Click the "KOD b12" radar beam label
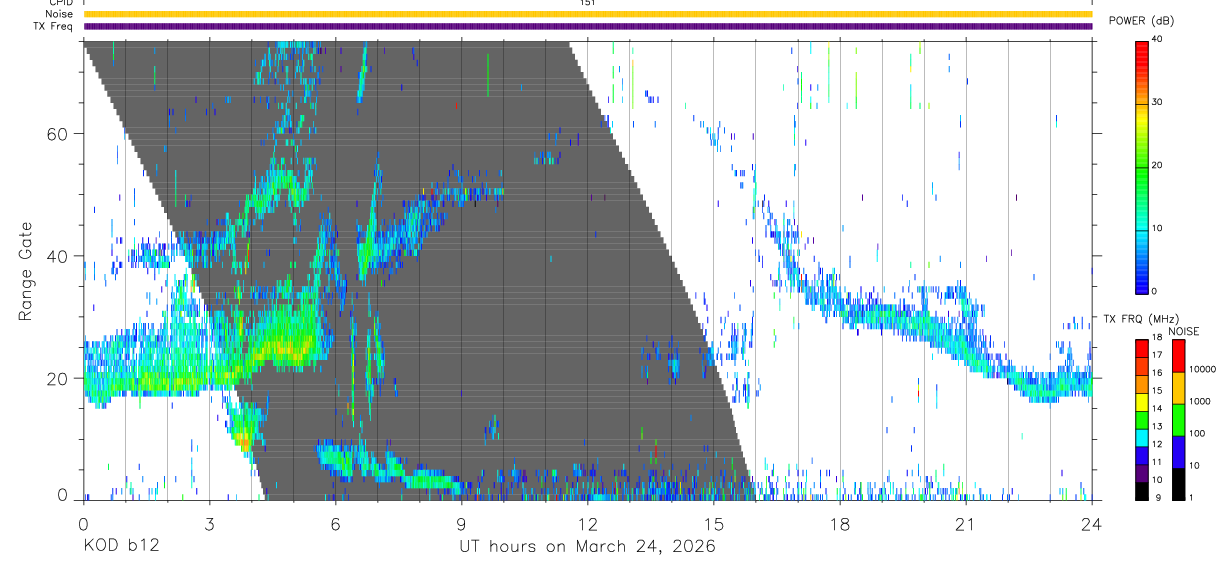 click(x=121, y=547)
